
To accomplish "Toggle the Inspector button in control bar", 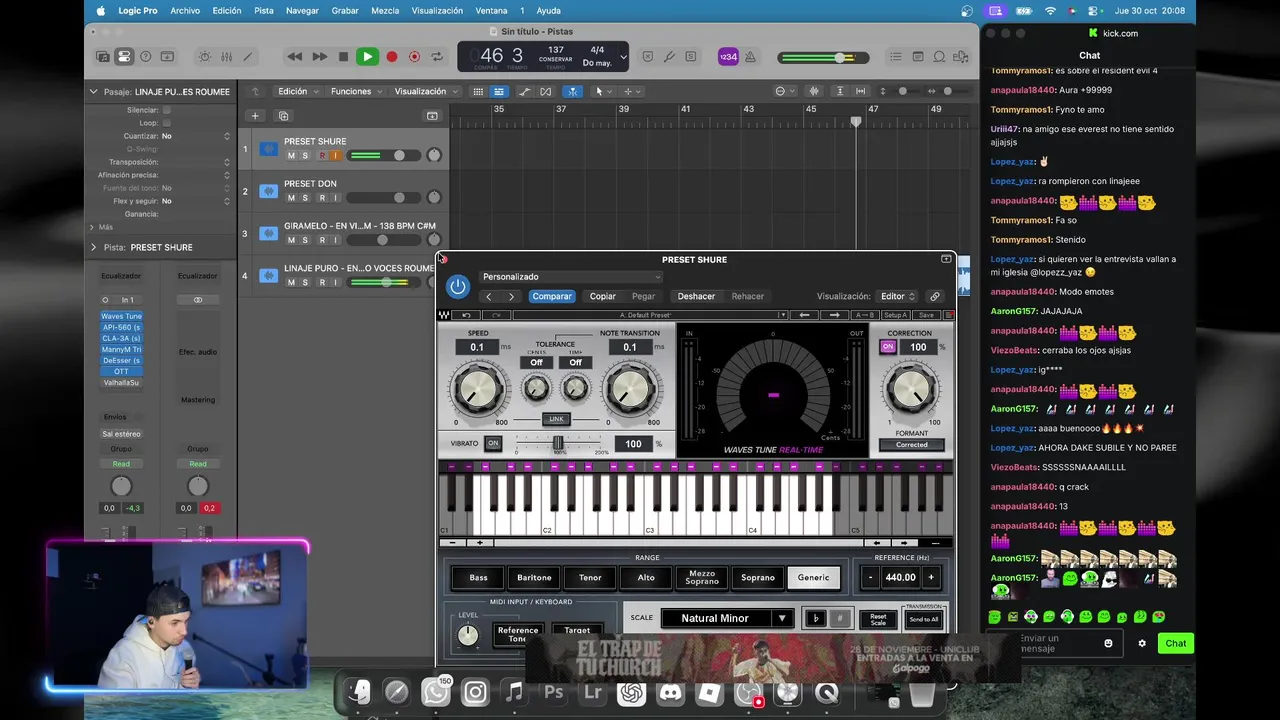I will 124,57.
